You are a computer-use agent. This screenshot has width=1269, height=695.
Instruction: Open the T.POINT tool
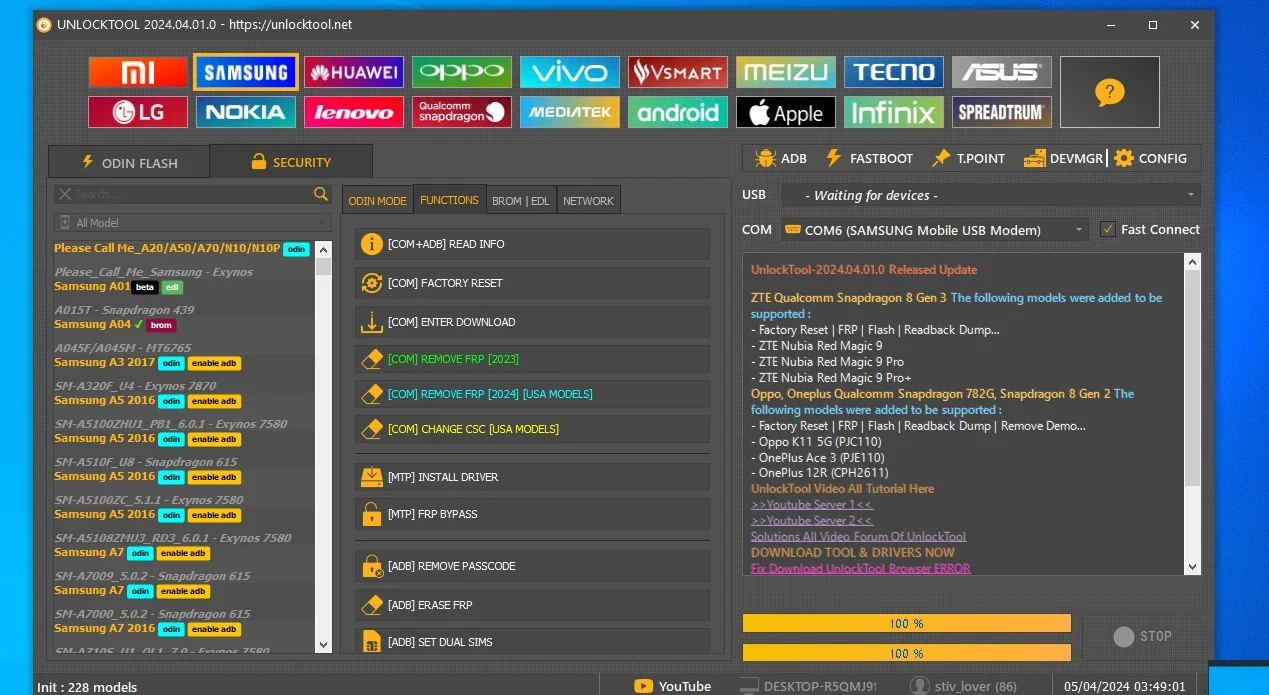click(968, 158)
